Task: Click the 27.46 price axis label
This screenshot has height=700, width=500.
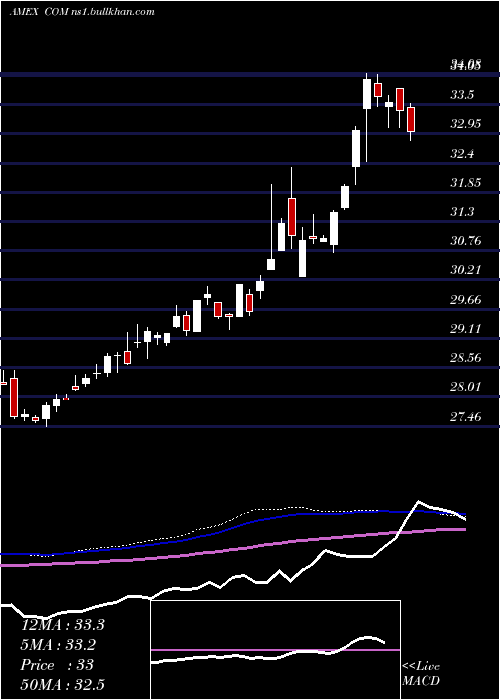Action: 466,417
